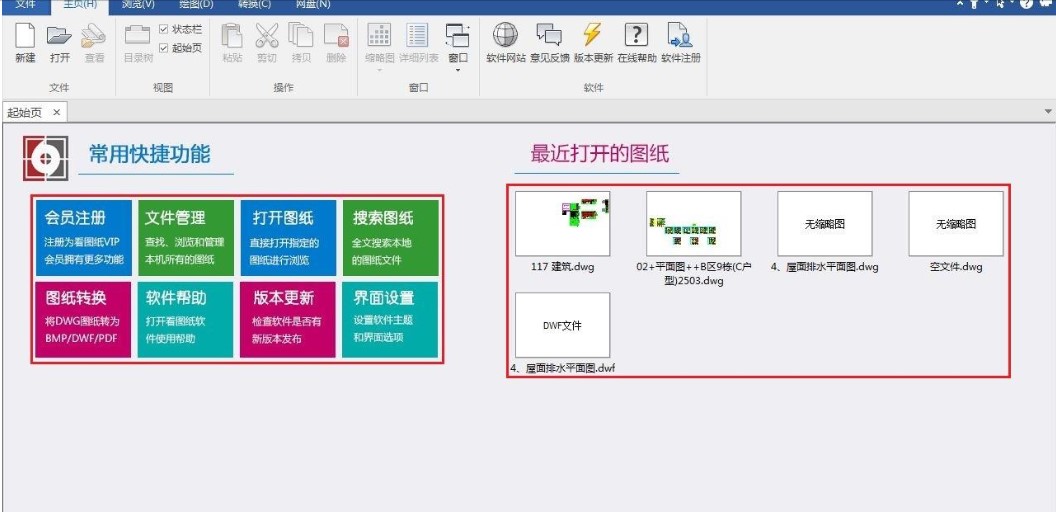Click the 删除 (Delete) icon
This screenshot has width=1056, height=512.
335,35
